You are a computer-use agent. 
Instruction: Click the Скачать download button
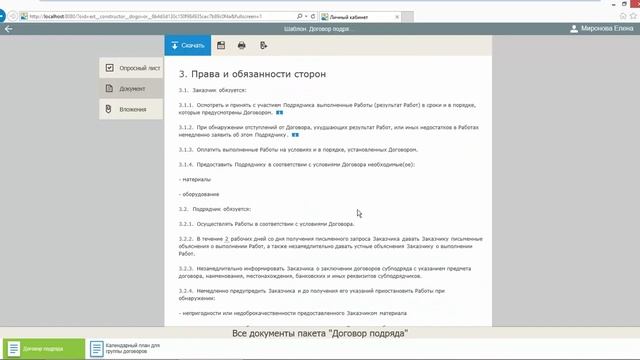(x=188, y=45)
